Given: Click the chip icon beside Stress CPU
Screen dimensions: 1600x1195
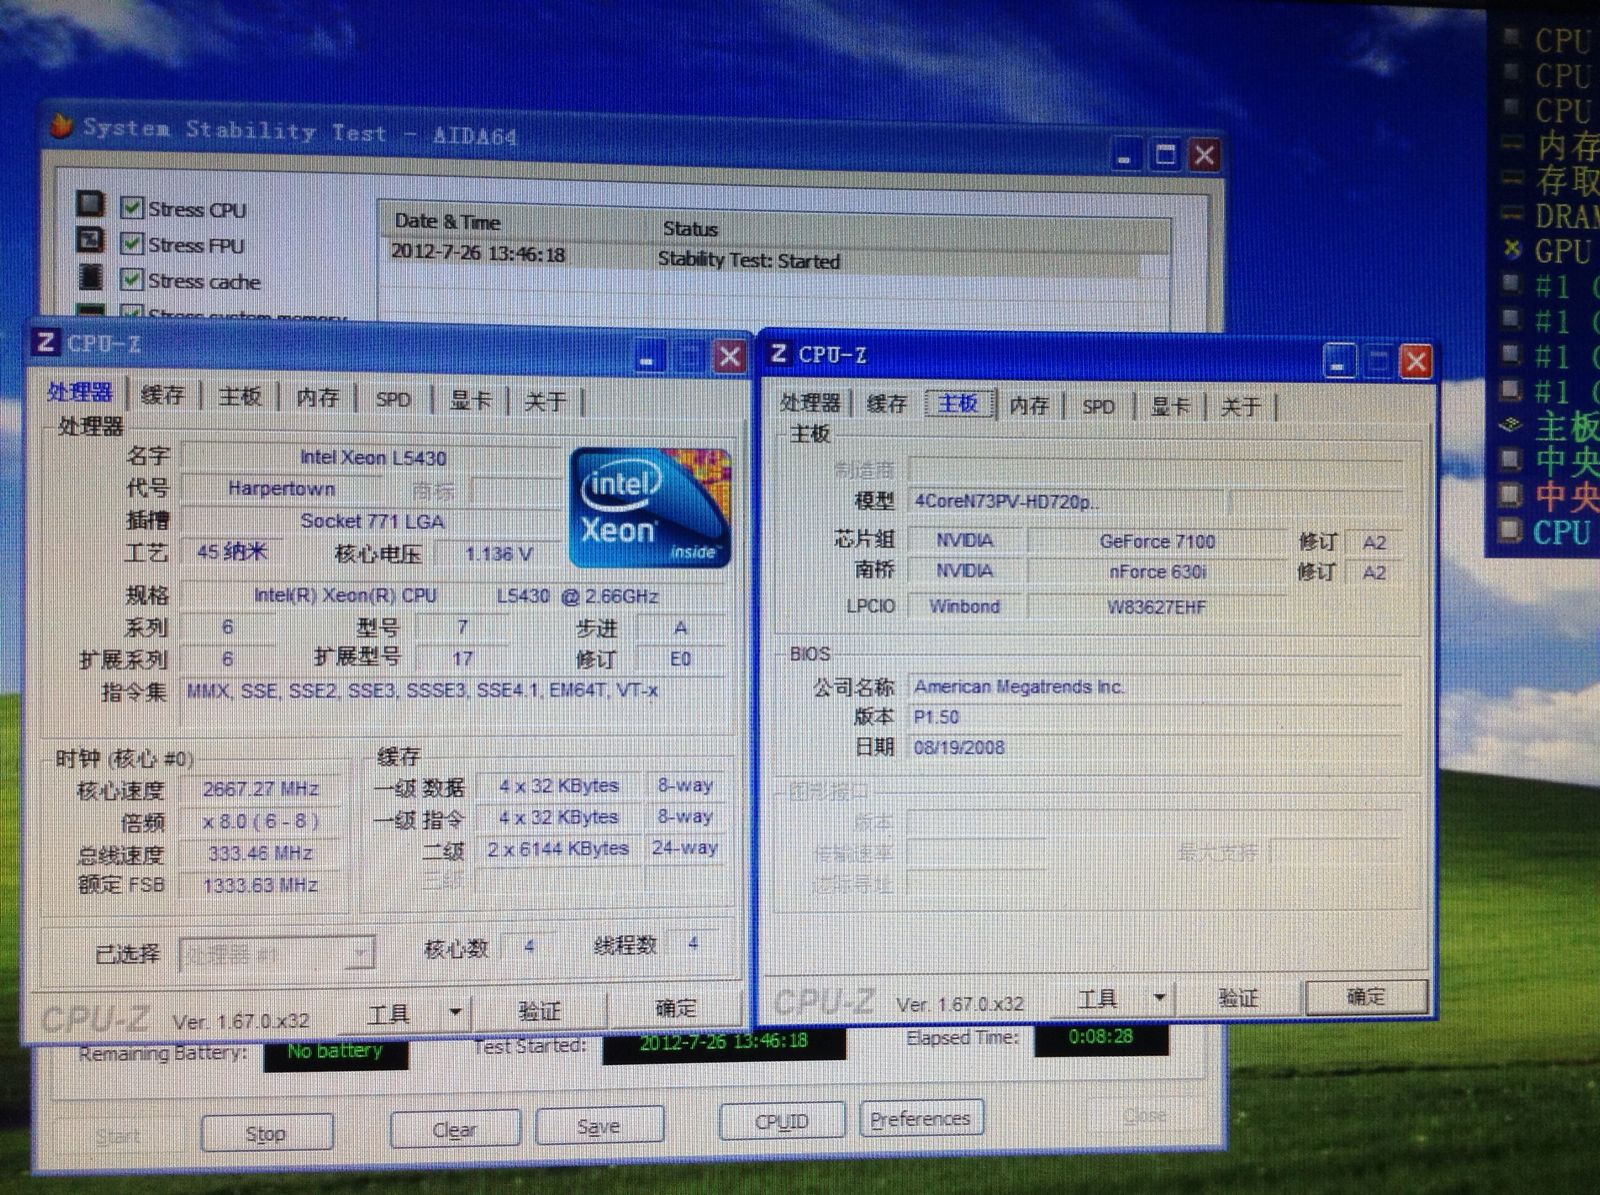Looking at the screenshot, I should coord(90,204).
